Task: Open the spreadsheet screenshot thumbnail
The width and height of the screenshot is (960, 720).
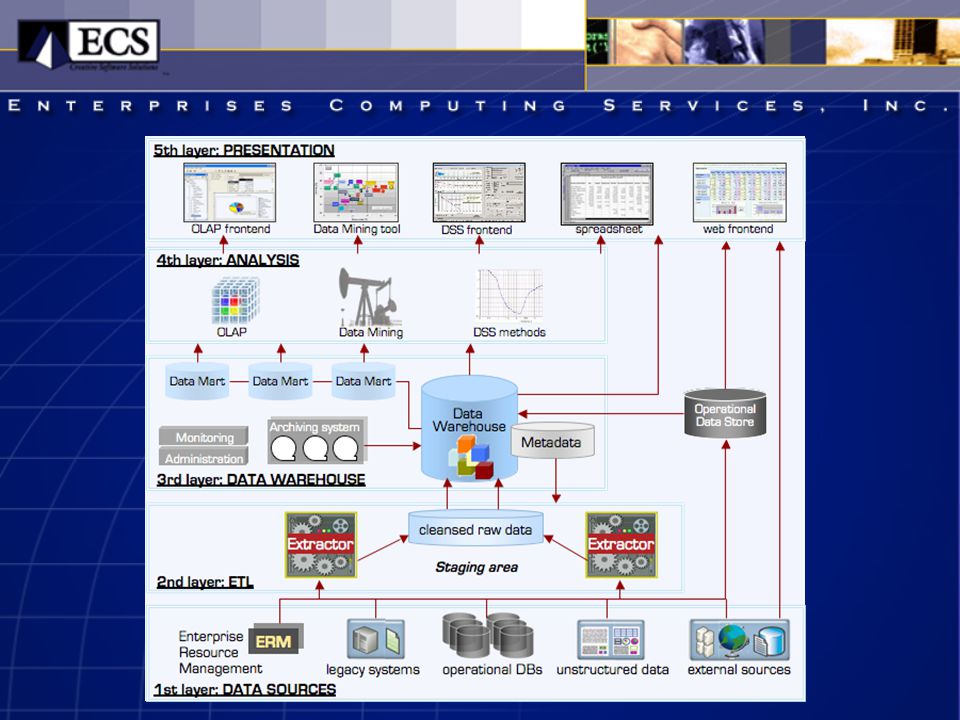Action: tap(607, 193)
